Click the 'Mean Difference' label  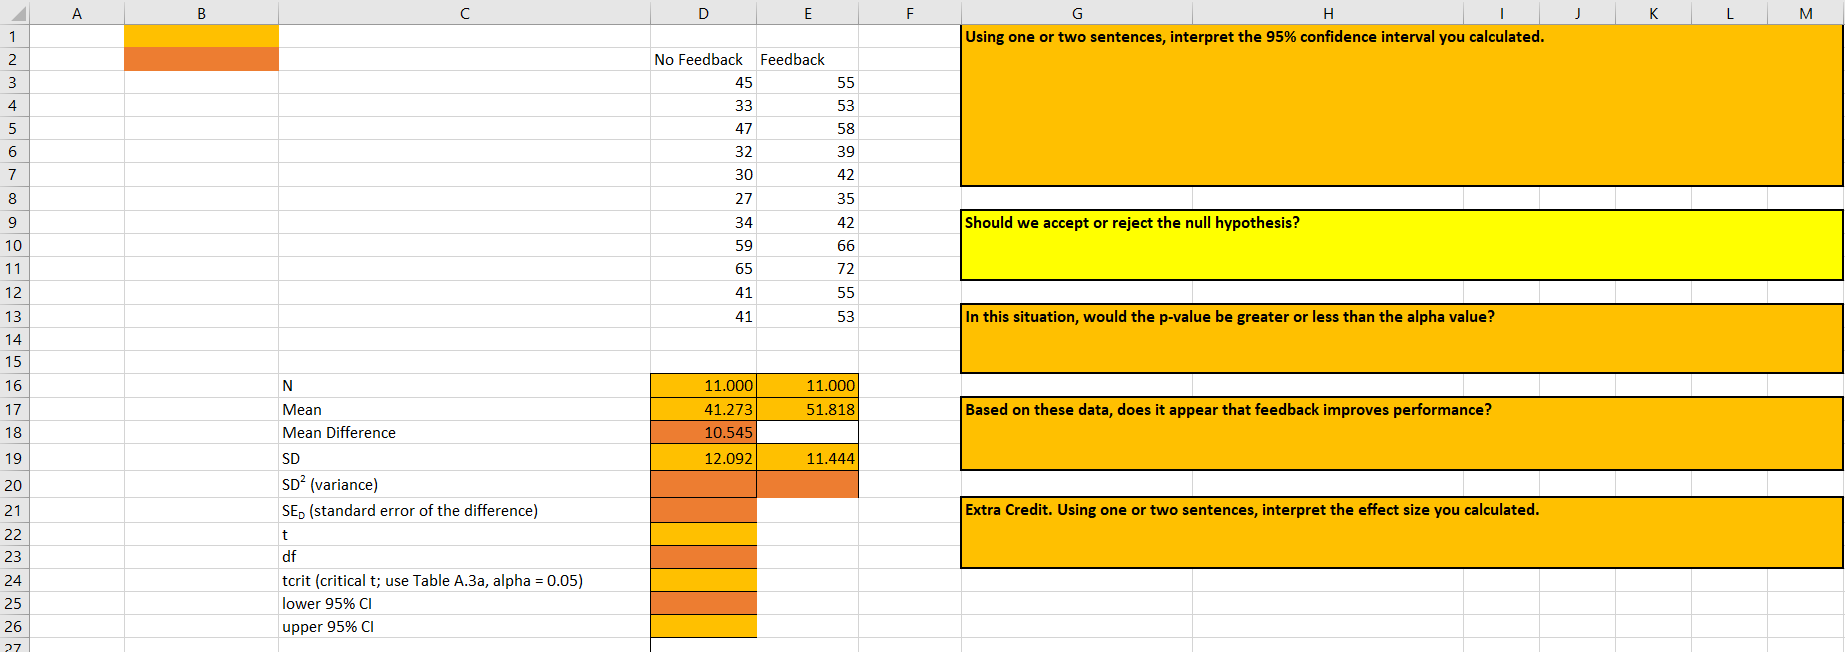339,432
